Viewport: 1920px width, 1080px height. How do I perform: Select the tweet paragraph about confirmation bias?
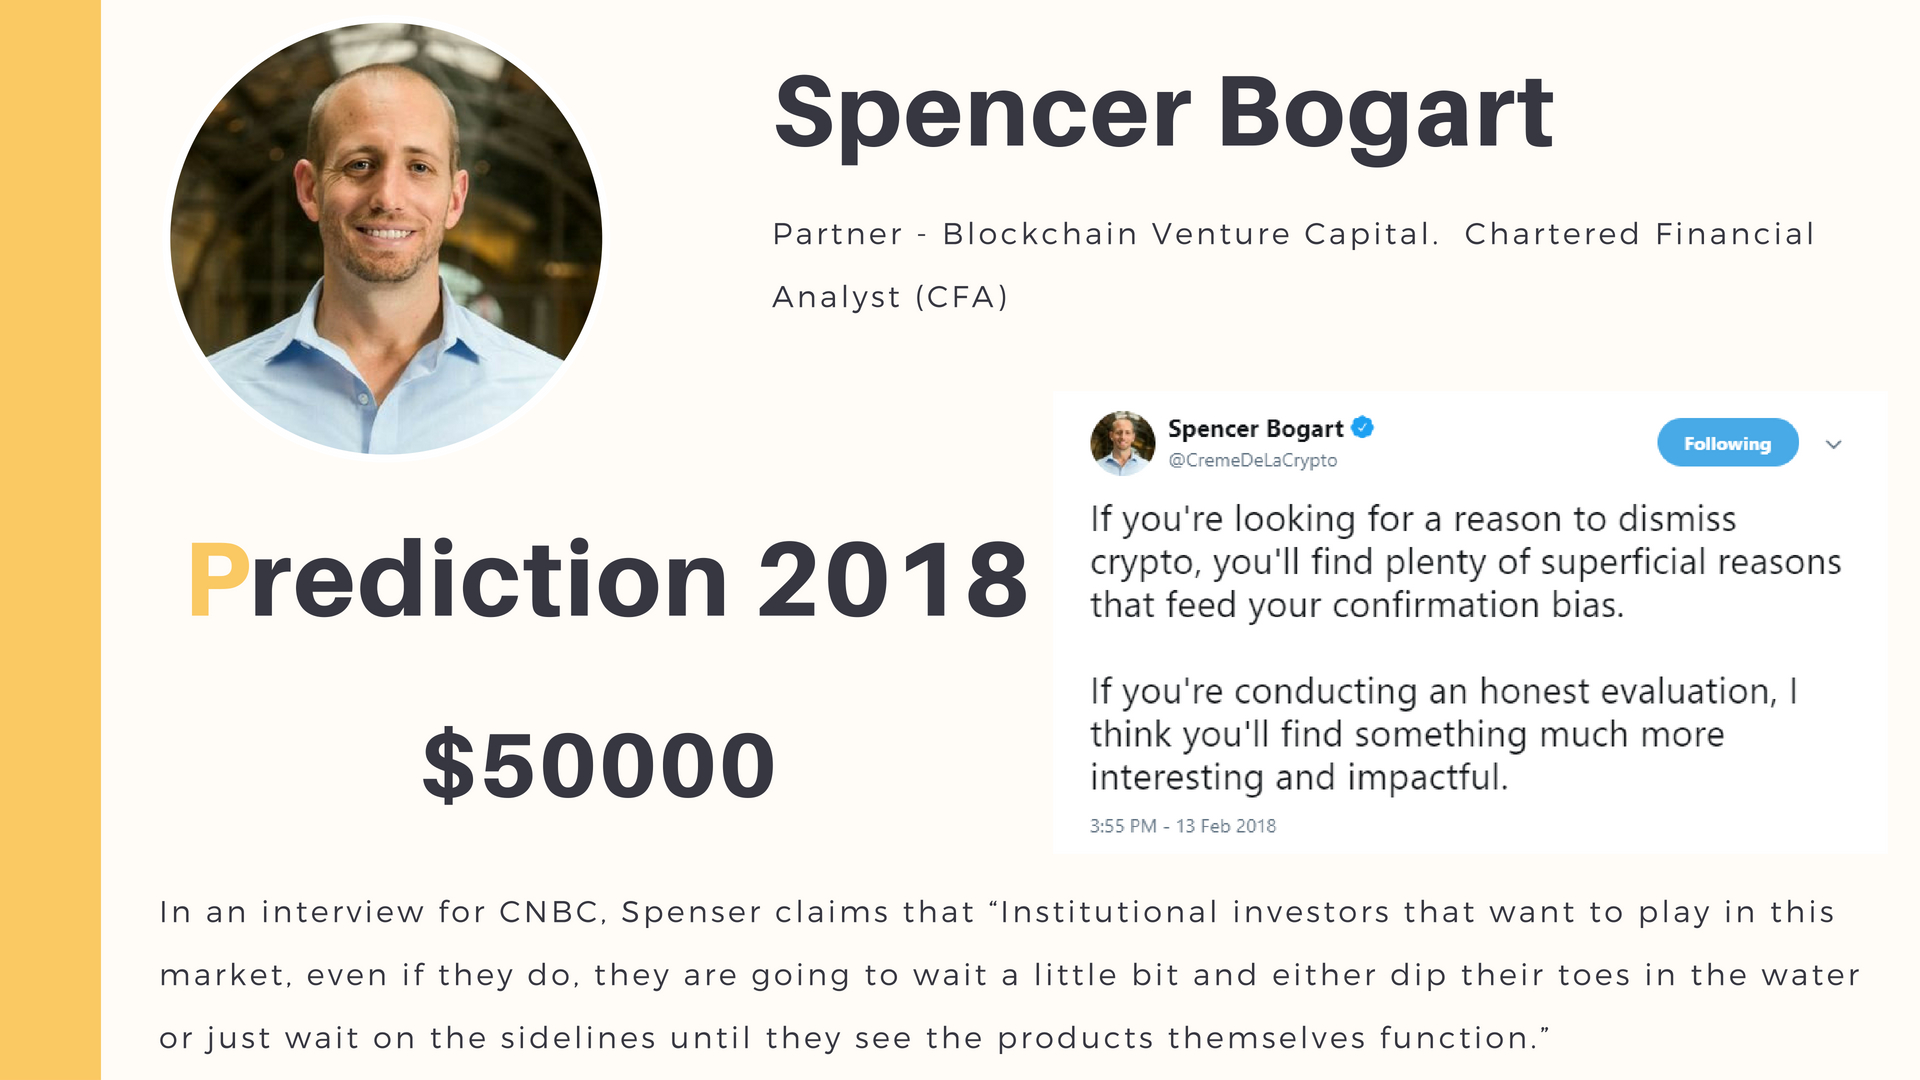1465,562
